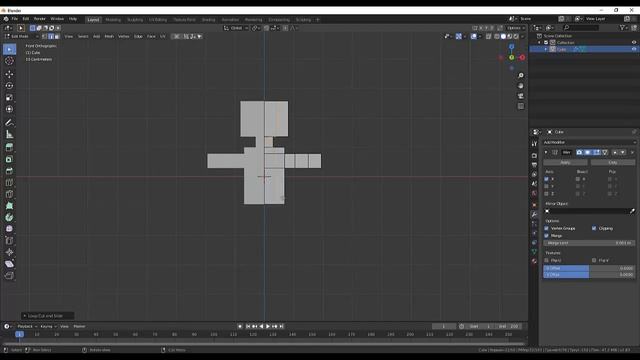The width and height of the screenshot is (640, 360).
Task: Hide the Collection in outliner
Action: 634,42
